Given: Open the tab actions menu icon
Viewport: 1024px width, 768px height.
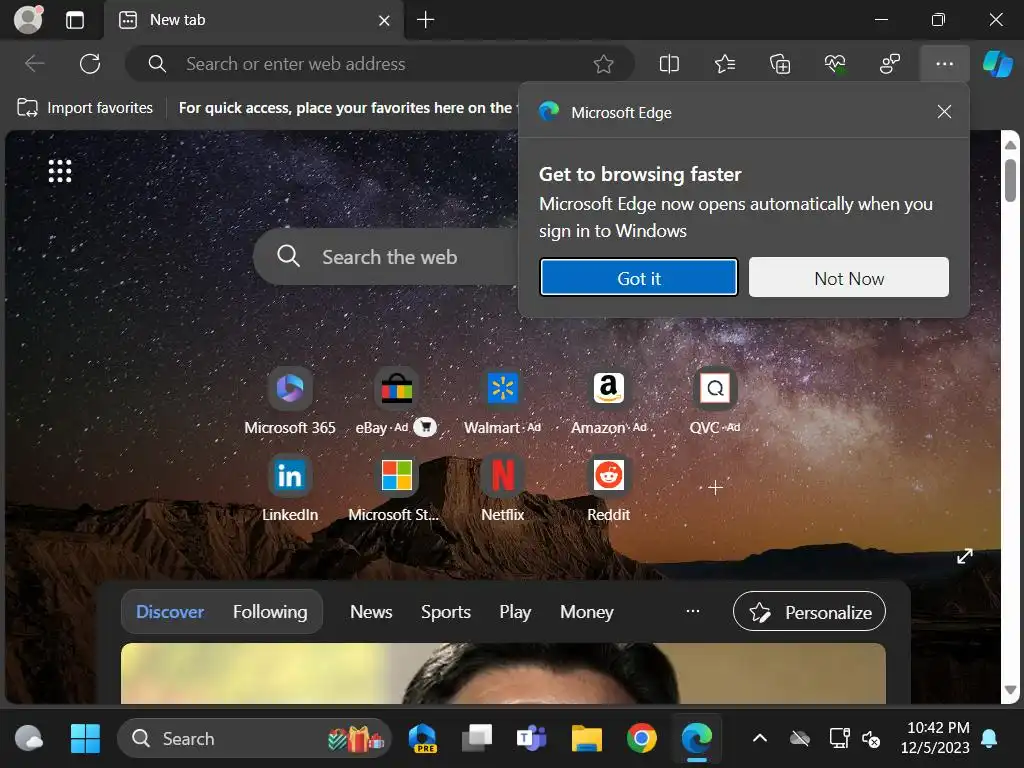Looking at the screenshot, I should point(75,20).
